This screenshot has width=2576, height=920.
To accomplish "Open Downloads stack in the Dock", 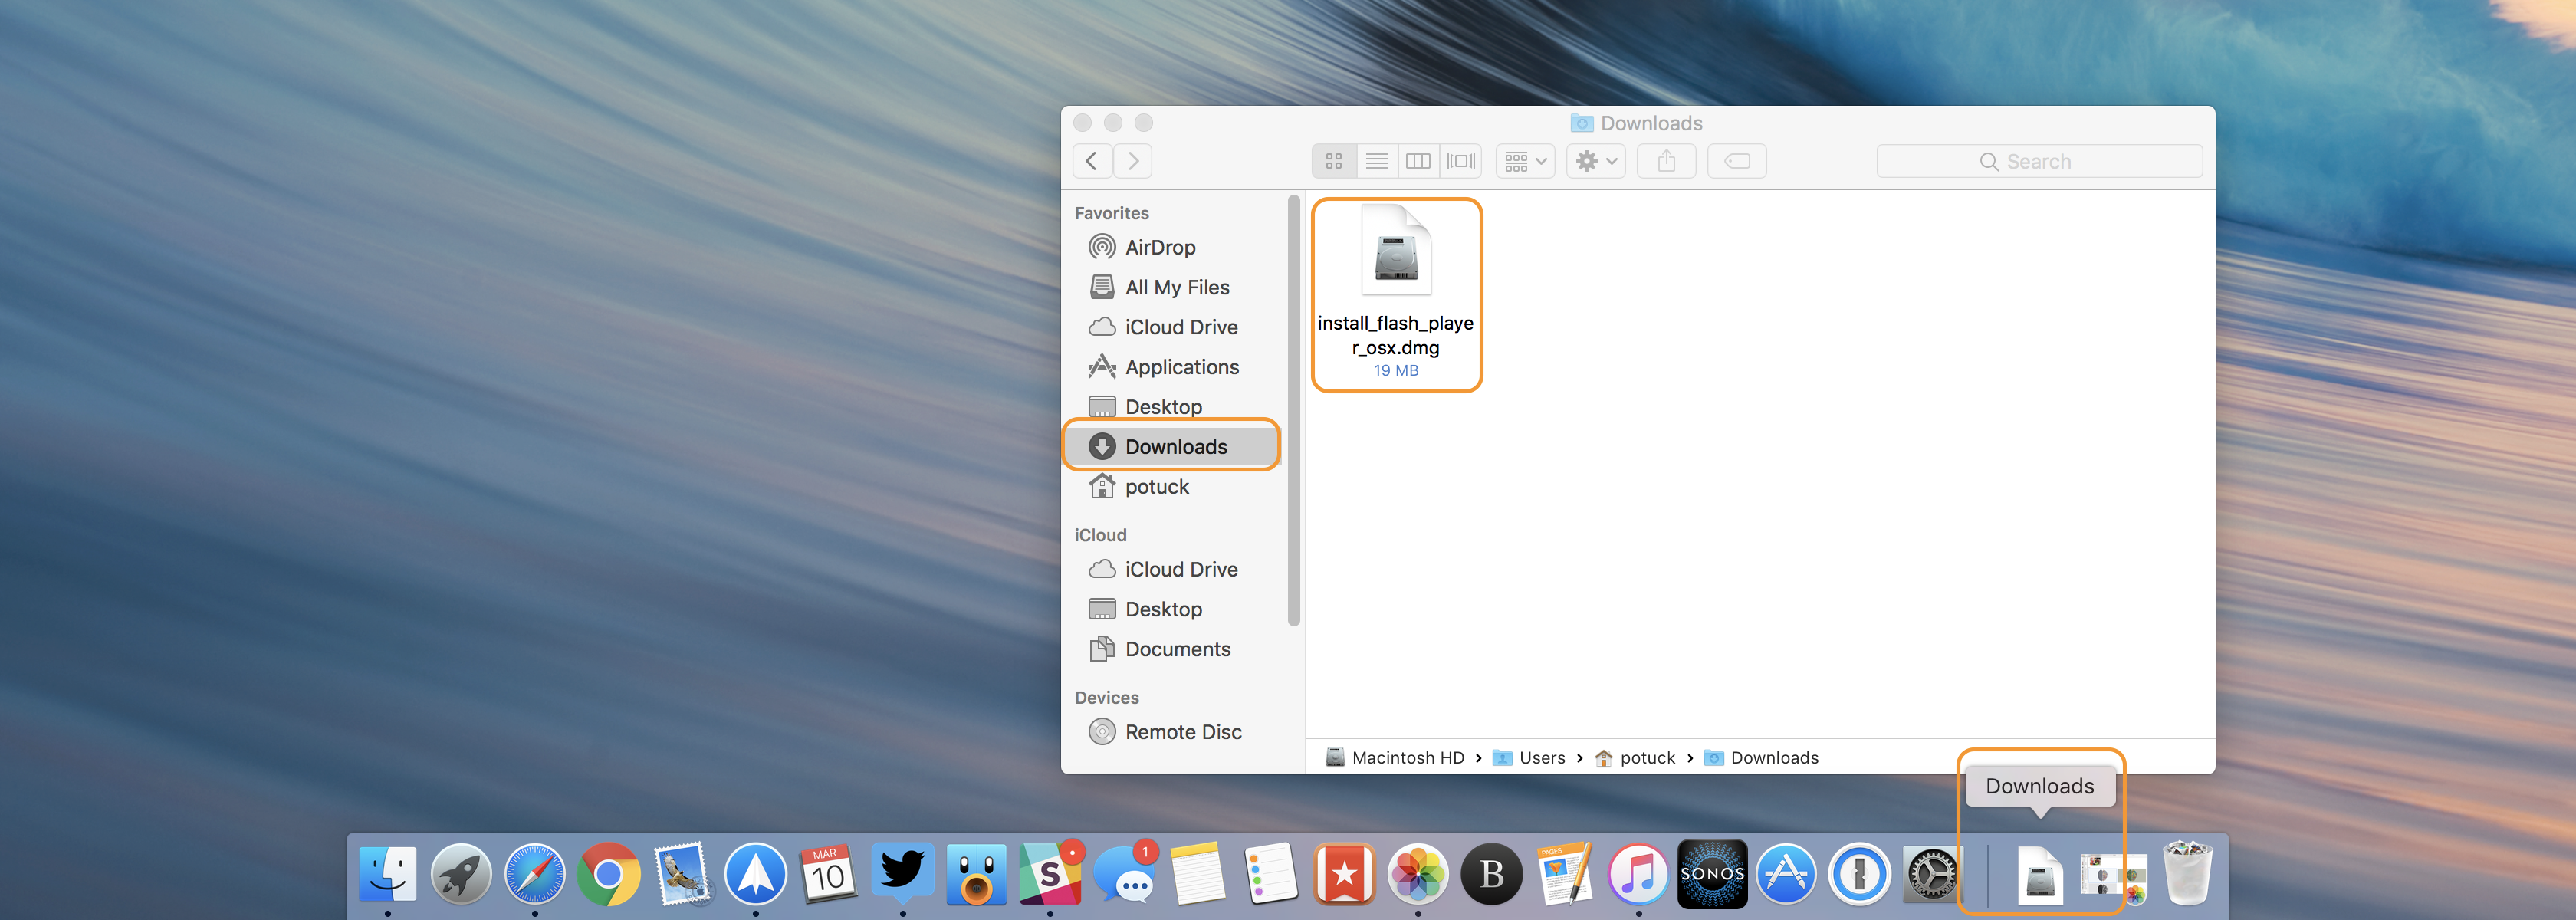I will [x=2039, y=875].
